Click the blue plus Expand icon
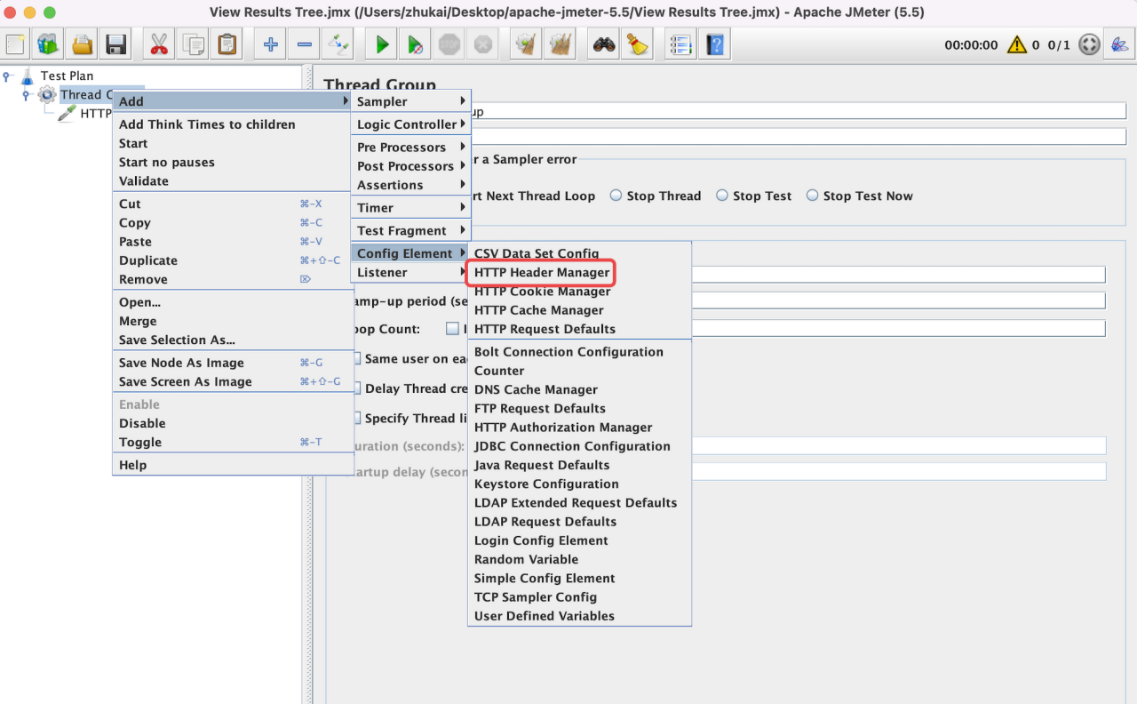 [x=270, y=45]
